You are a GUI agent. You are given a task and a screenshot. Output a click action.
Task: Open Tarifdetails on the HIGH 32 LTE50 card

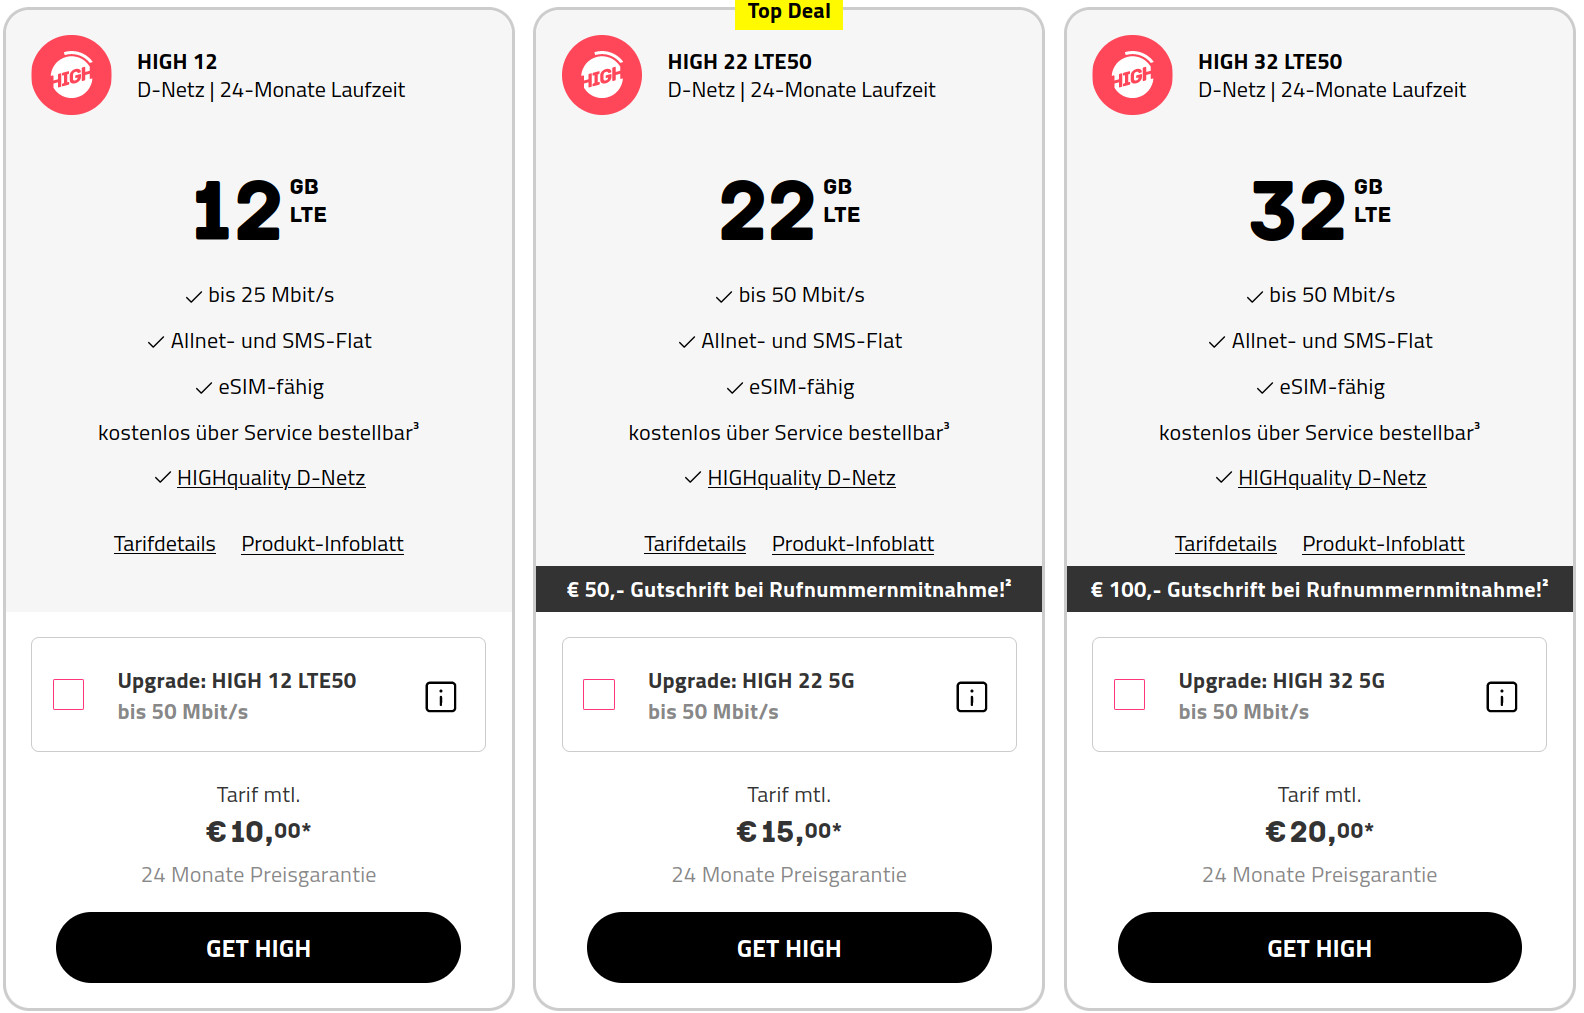tap(1225, 543)
